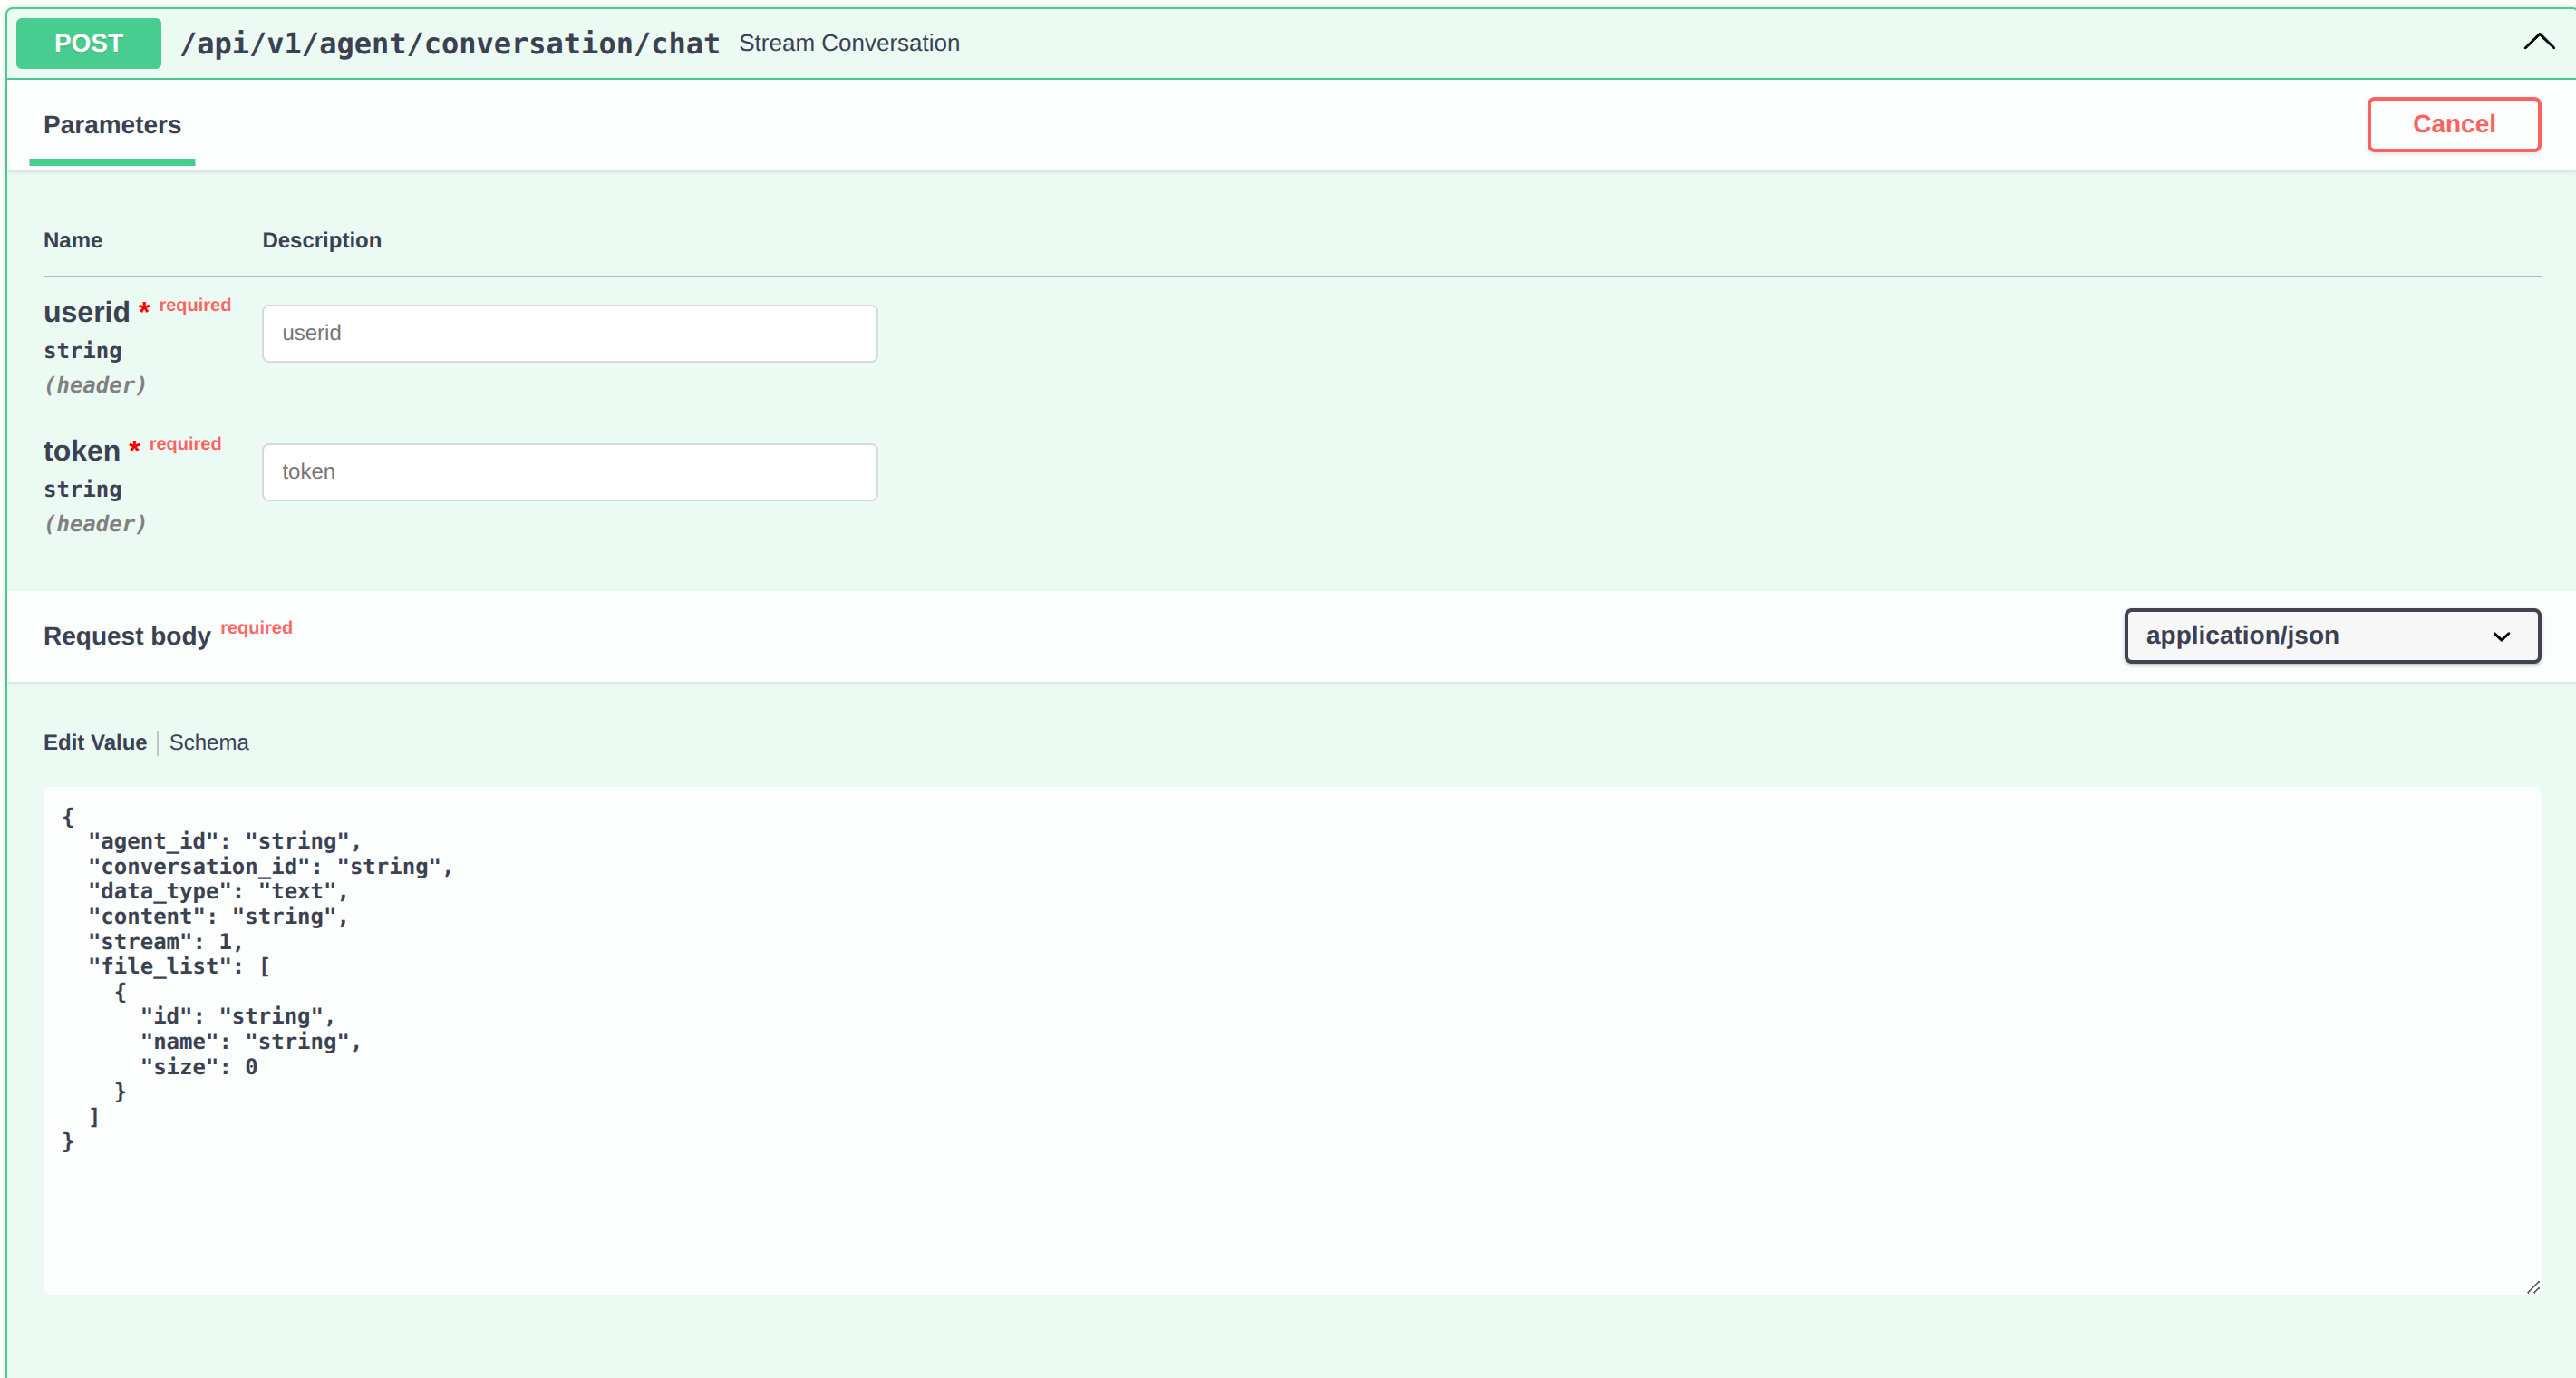Focus the userid header input field
Image resolution: width=2576 pixels, height=1378 pixels.
click(x=569, y=333)
